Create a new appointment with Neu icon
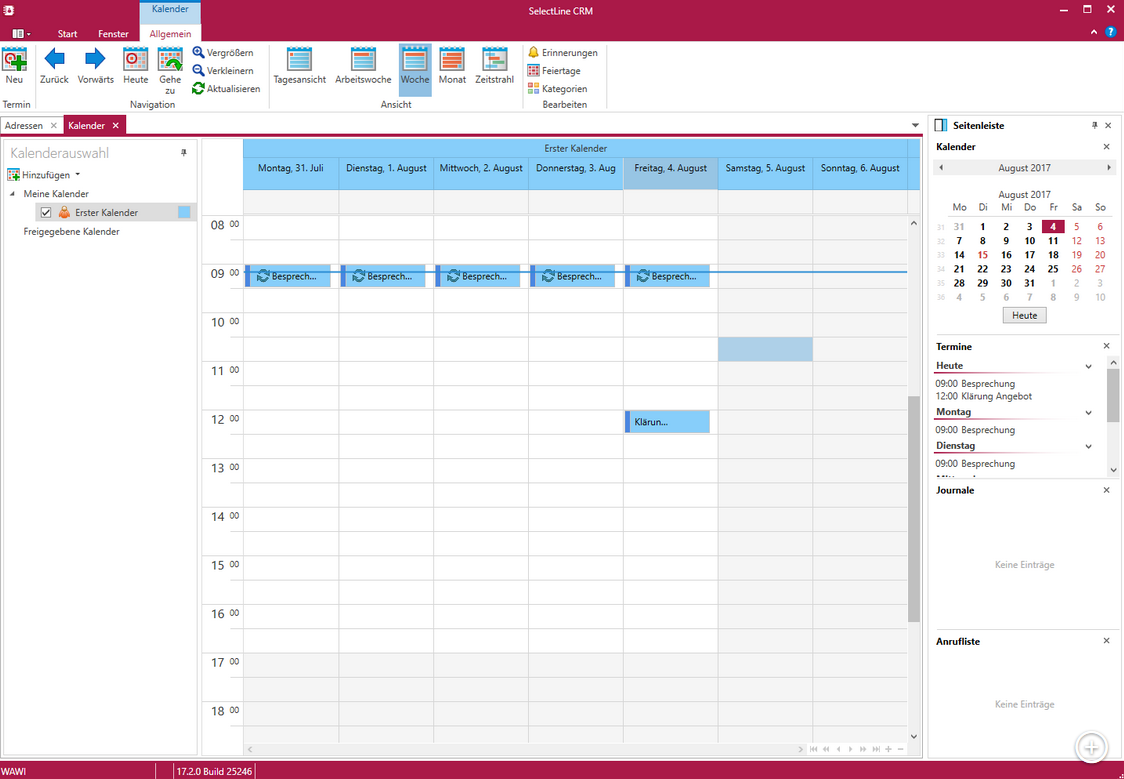 tap(14, 60)
